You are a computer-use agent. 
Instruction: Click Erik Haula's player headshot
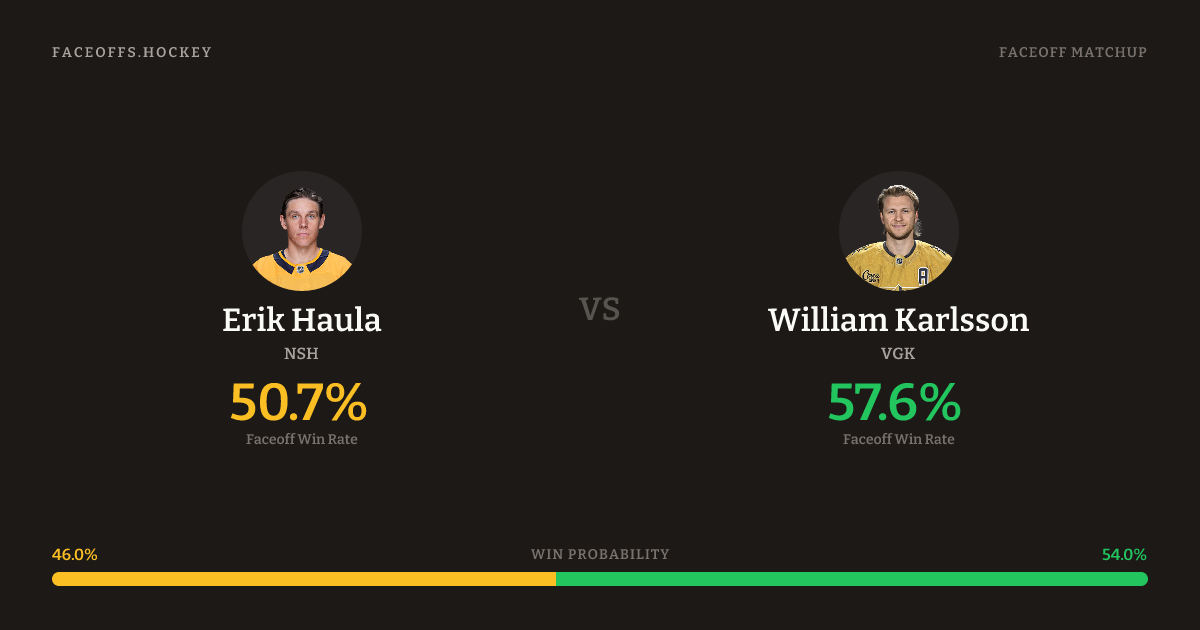click(x=302, y=231)
